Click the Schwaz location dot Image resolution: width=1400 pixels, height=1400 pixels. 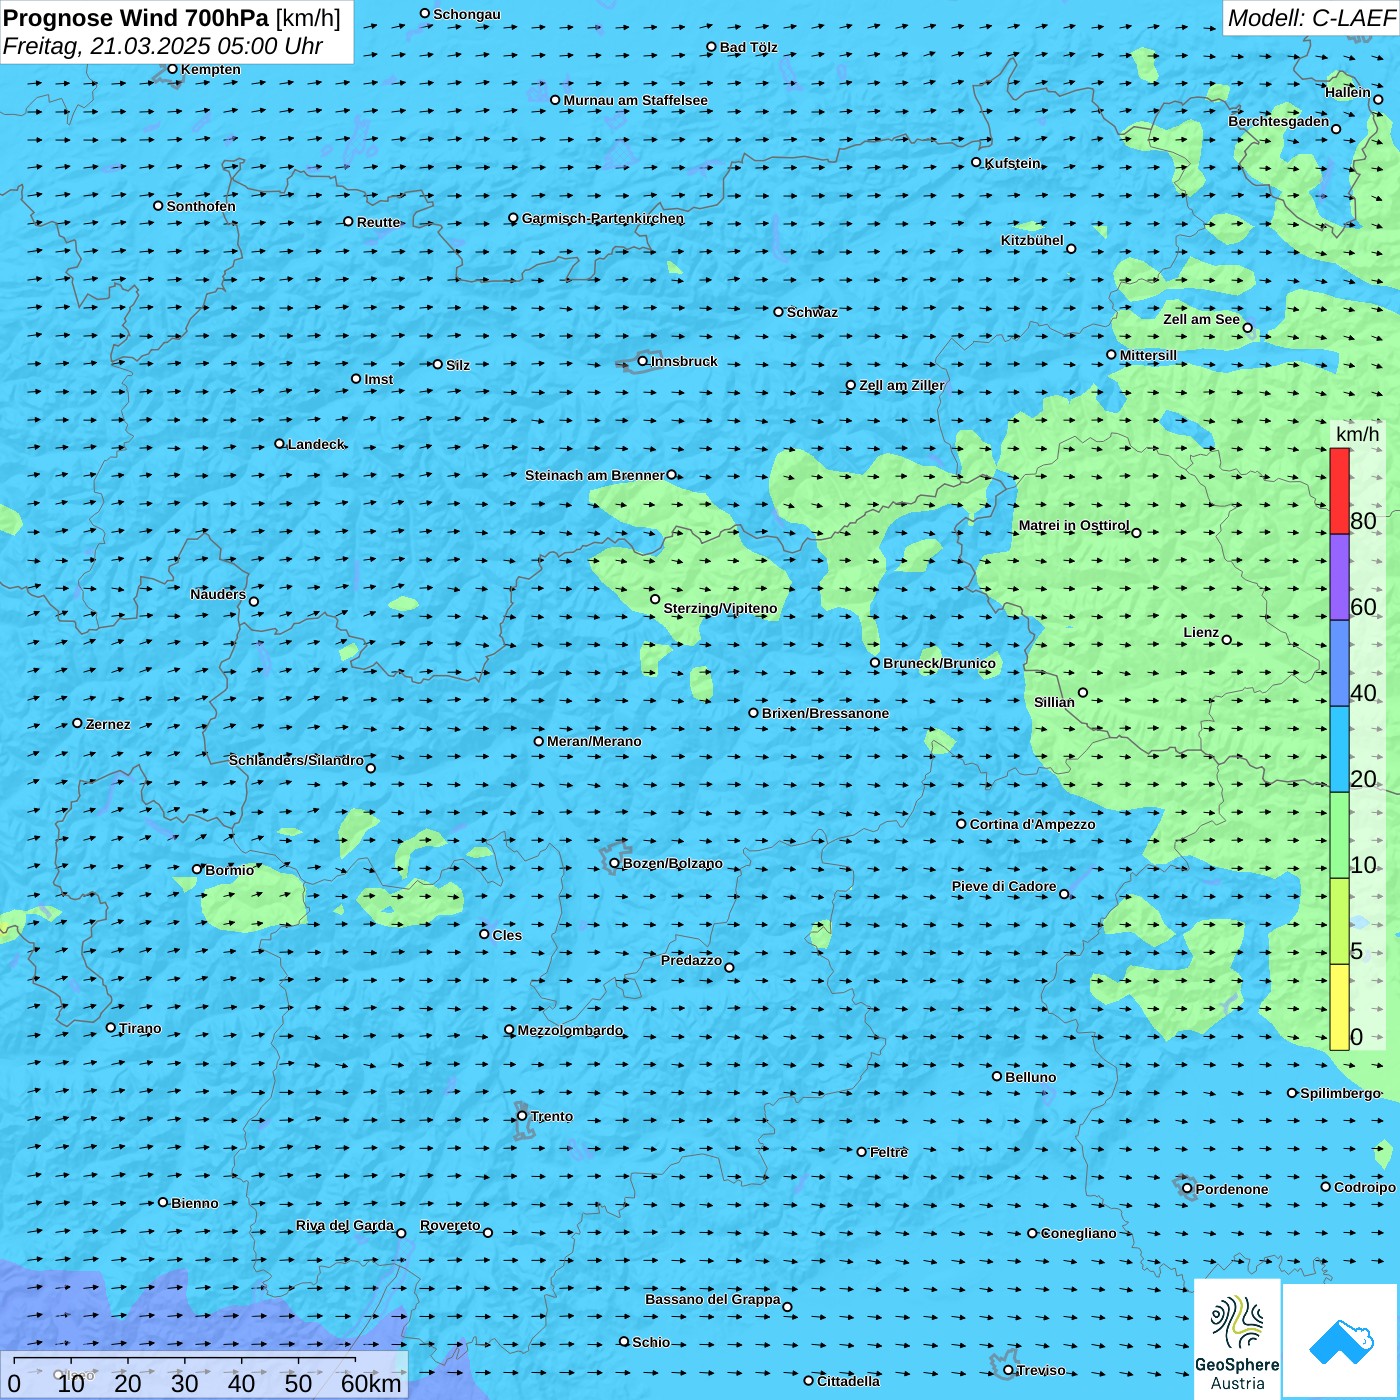click(x=778, y=312)
